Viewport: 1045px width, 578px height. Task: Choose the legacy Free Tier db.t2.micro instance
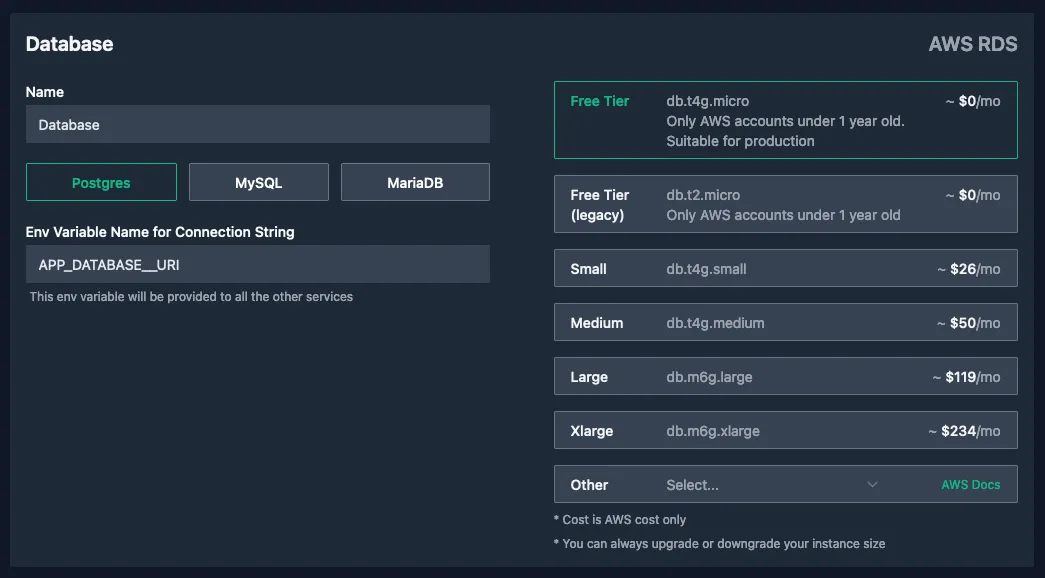pyautogui.click(x=785, y=204)
